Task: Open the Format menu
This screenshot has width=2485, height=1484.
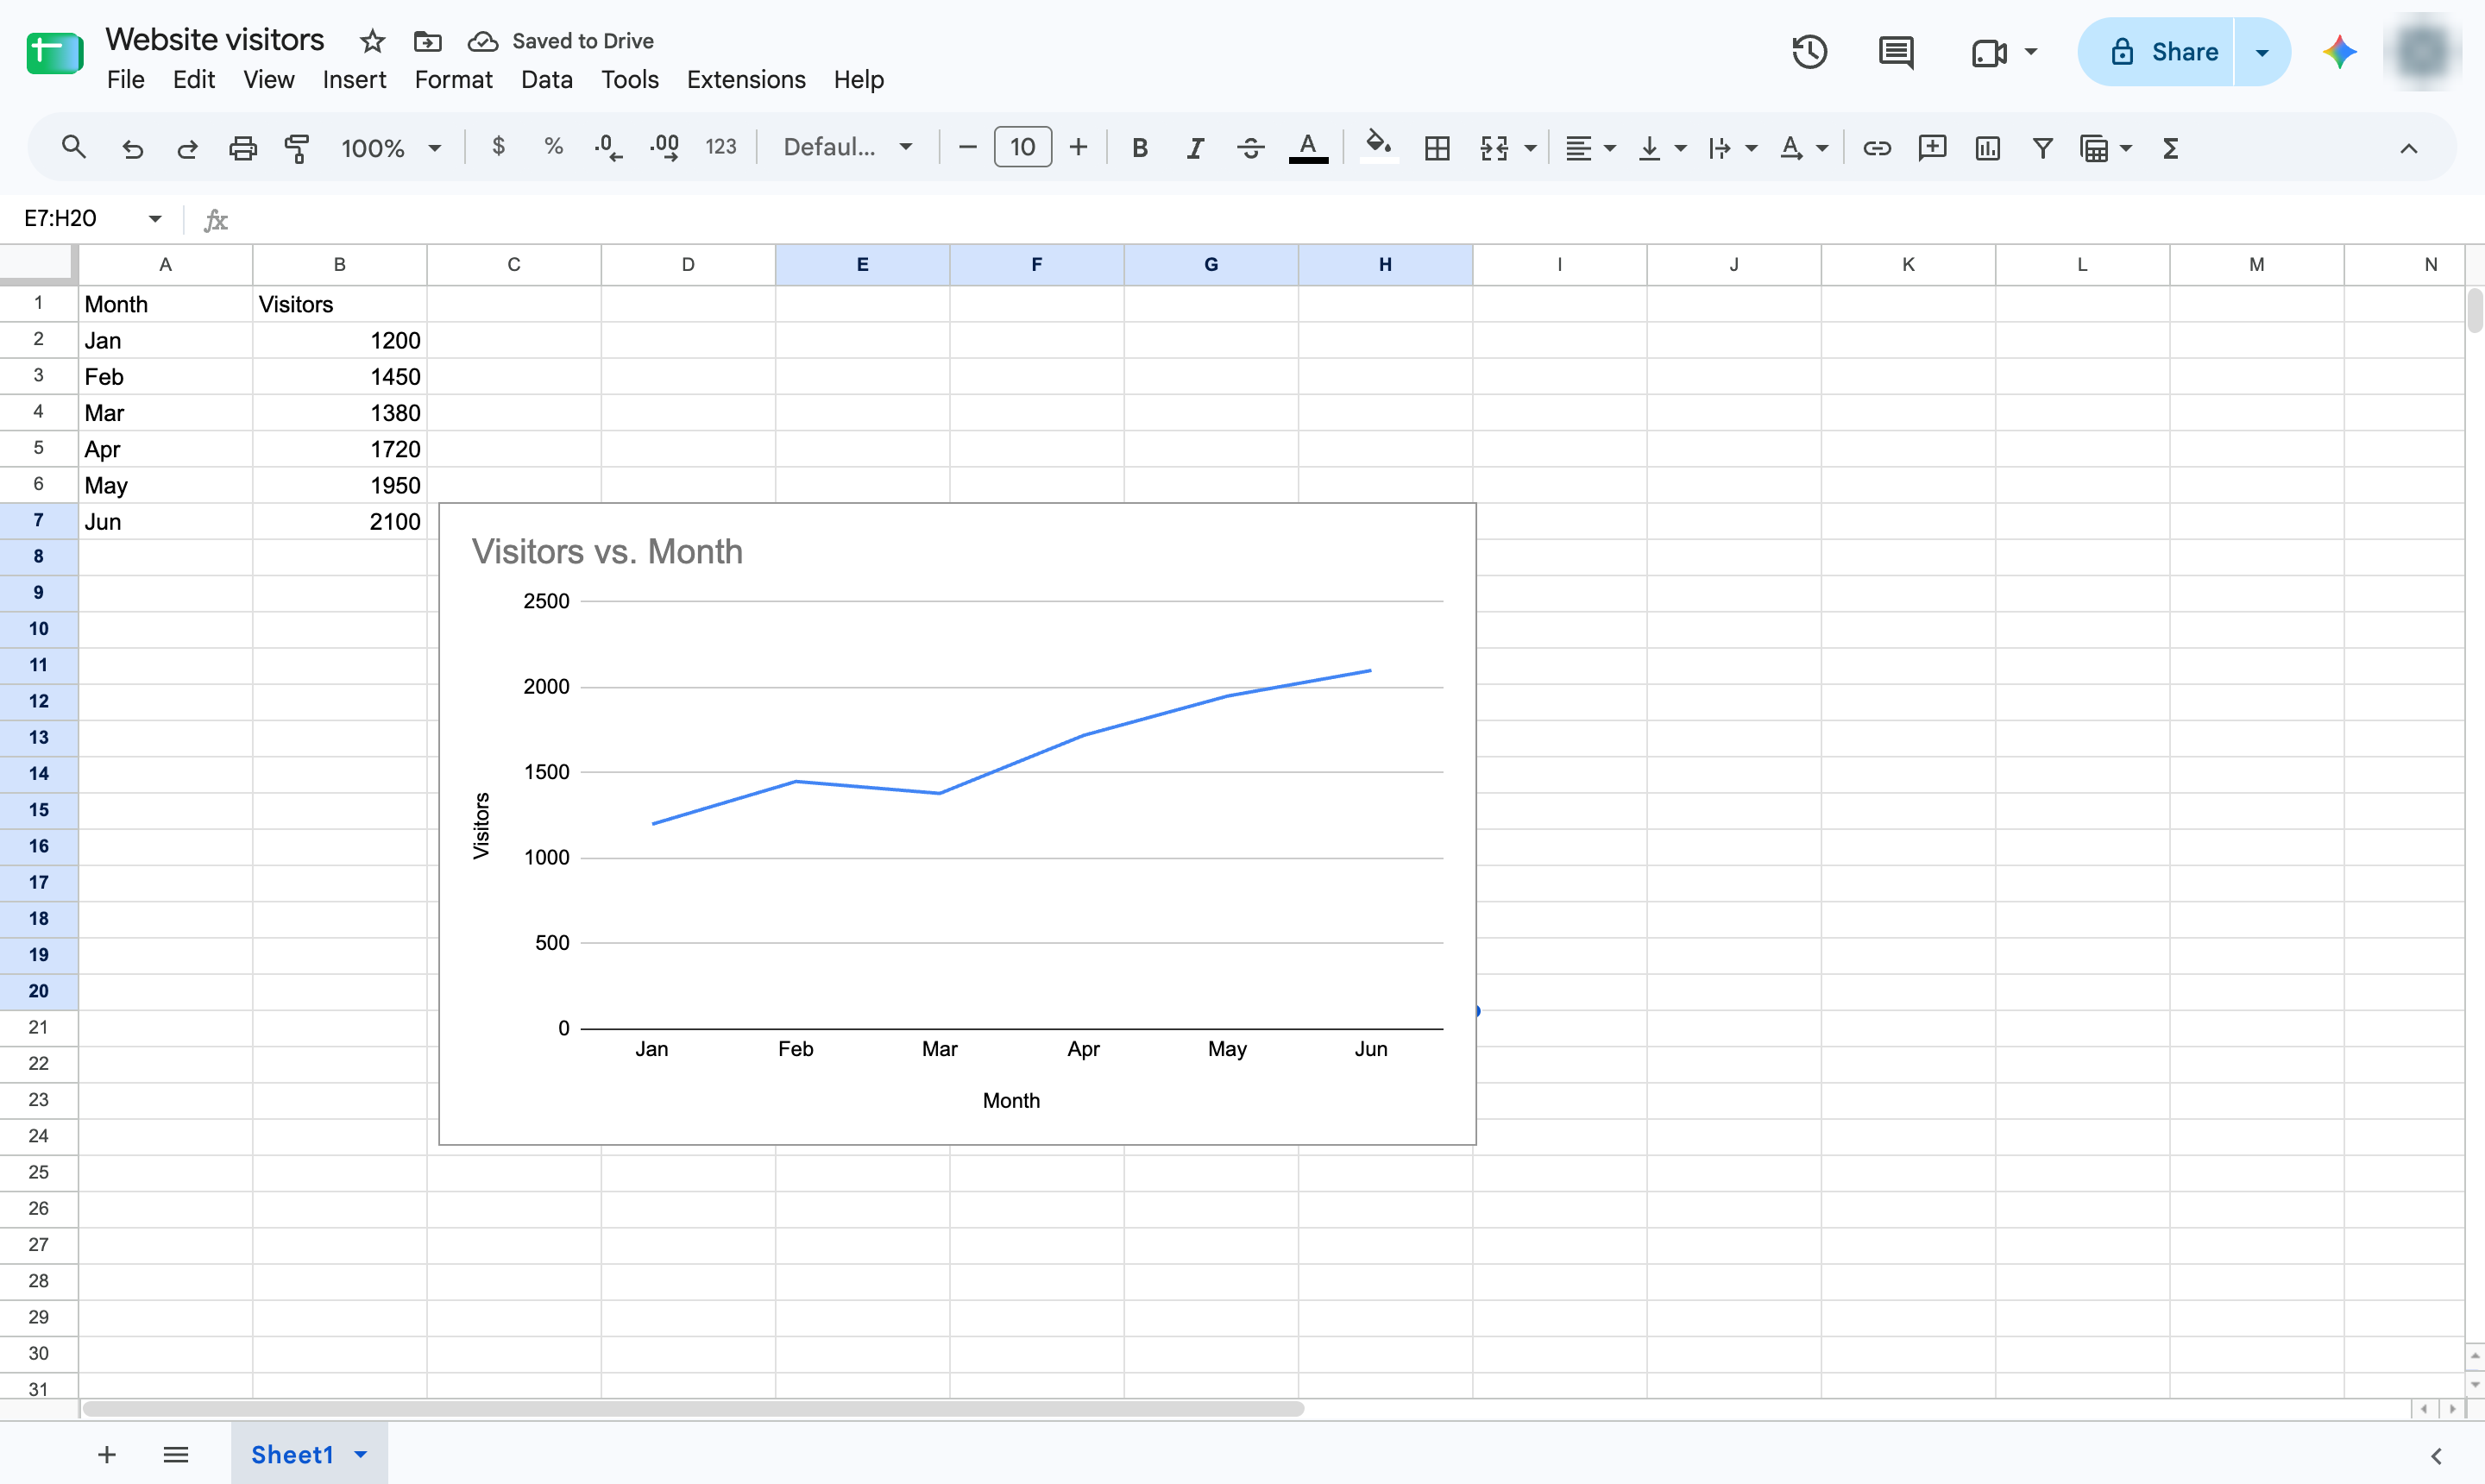Action: (x=453, y=79)
